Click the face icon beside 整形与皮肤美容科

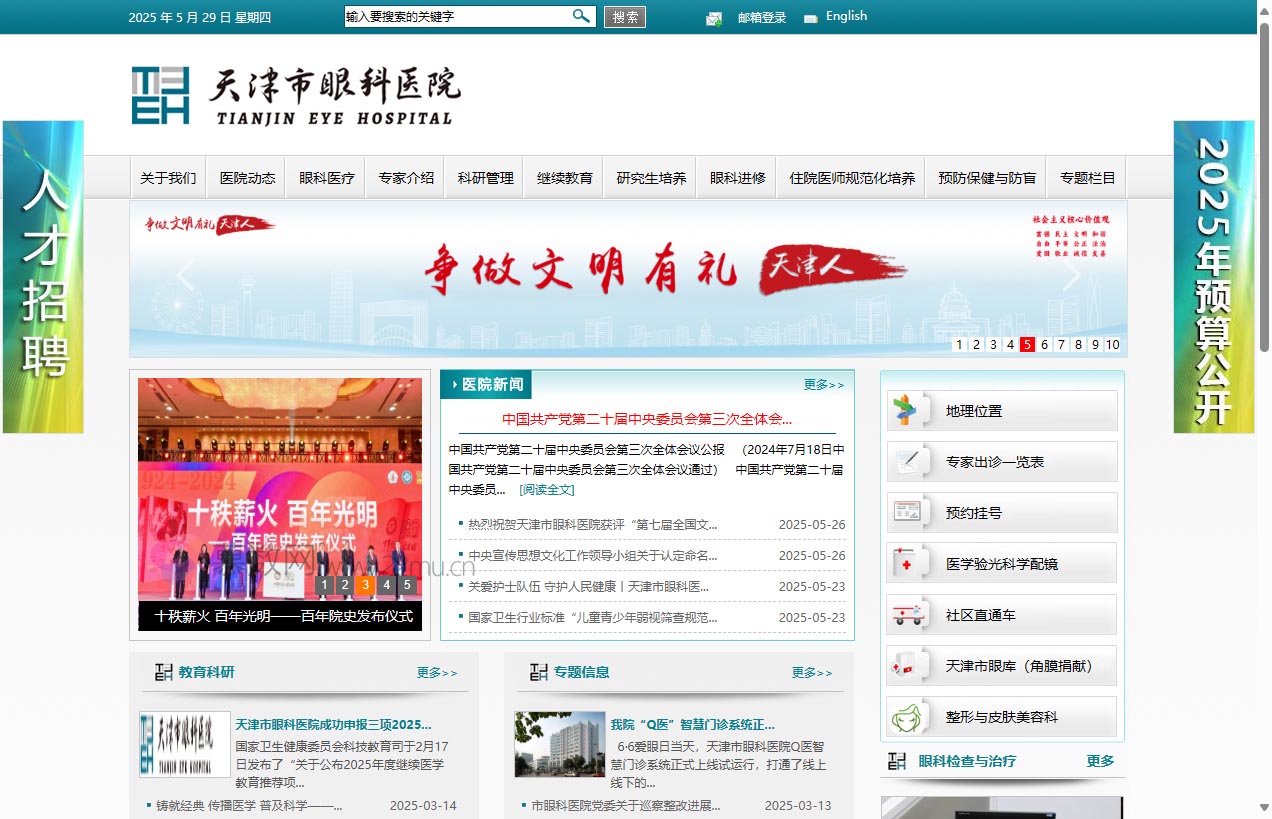[x=908, y=717]
